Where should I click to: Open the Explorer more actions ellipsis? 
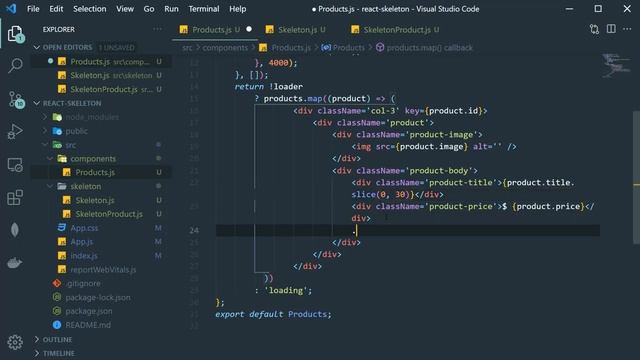157,29
